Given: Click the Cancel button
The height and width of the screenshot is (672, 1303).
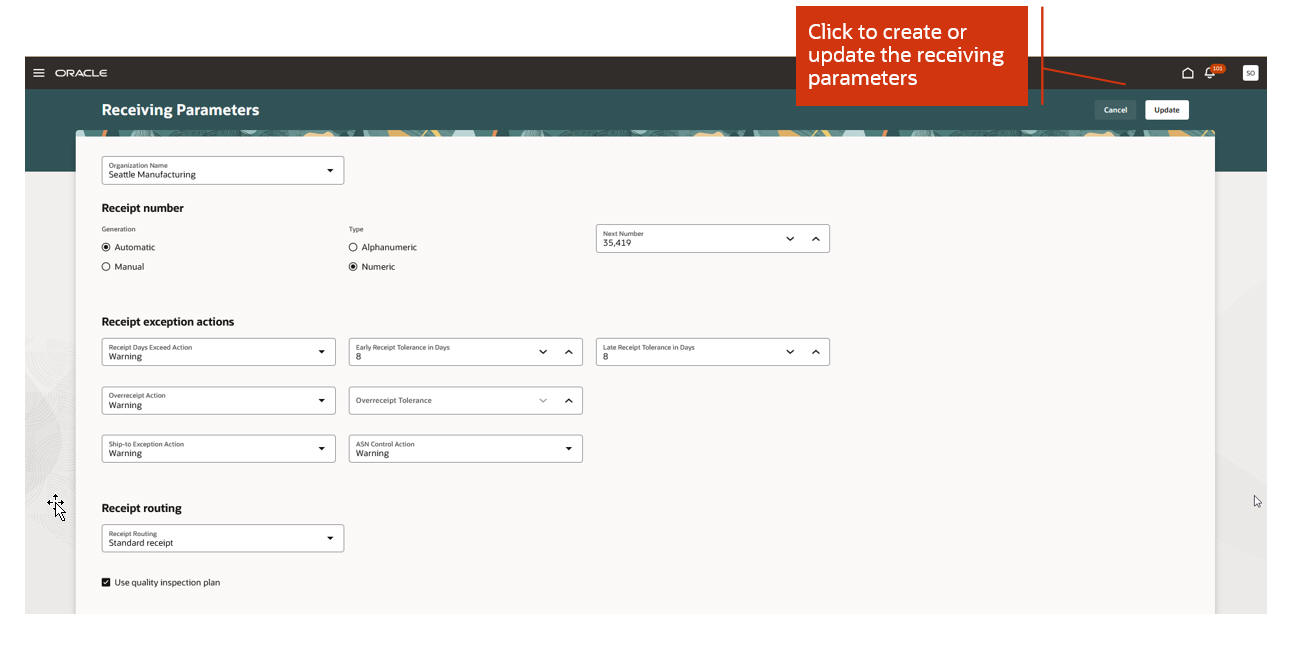Looking at the screenshot, I should click(x=1116, y=110).
